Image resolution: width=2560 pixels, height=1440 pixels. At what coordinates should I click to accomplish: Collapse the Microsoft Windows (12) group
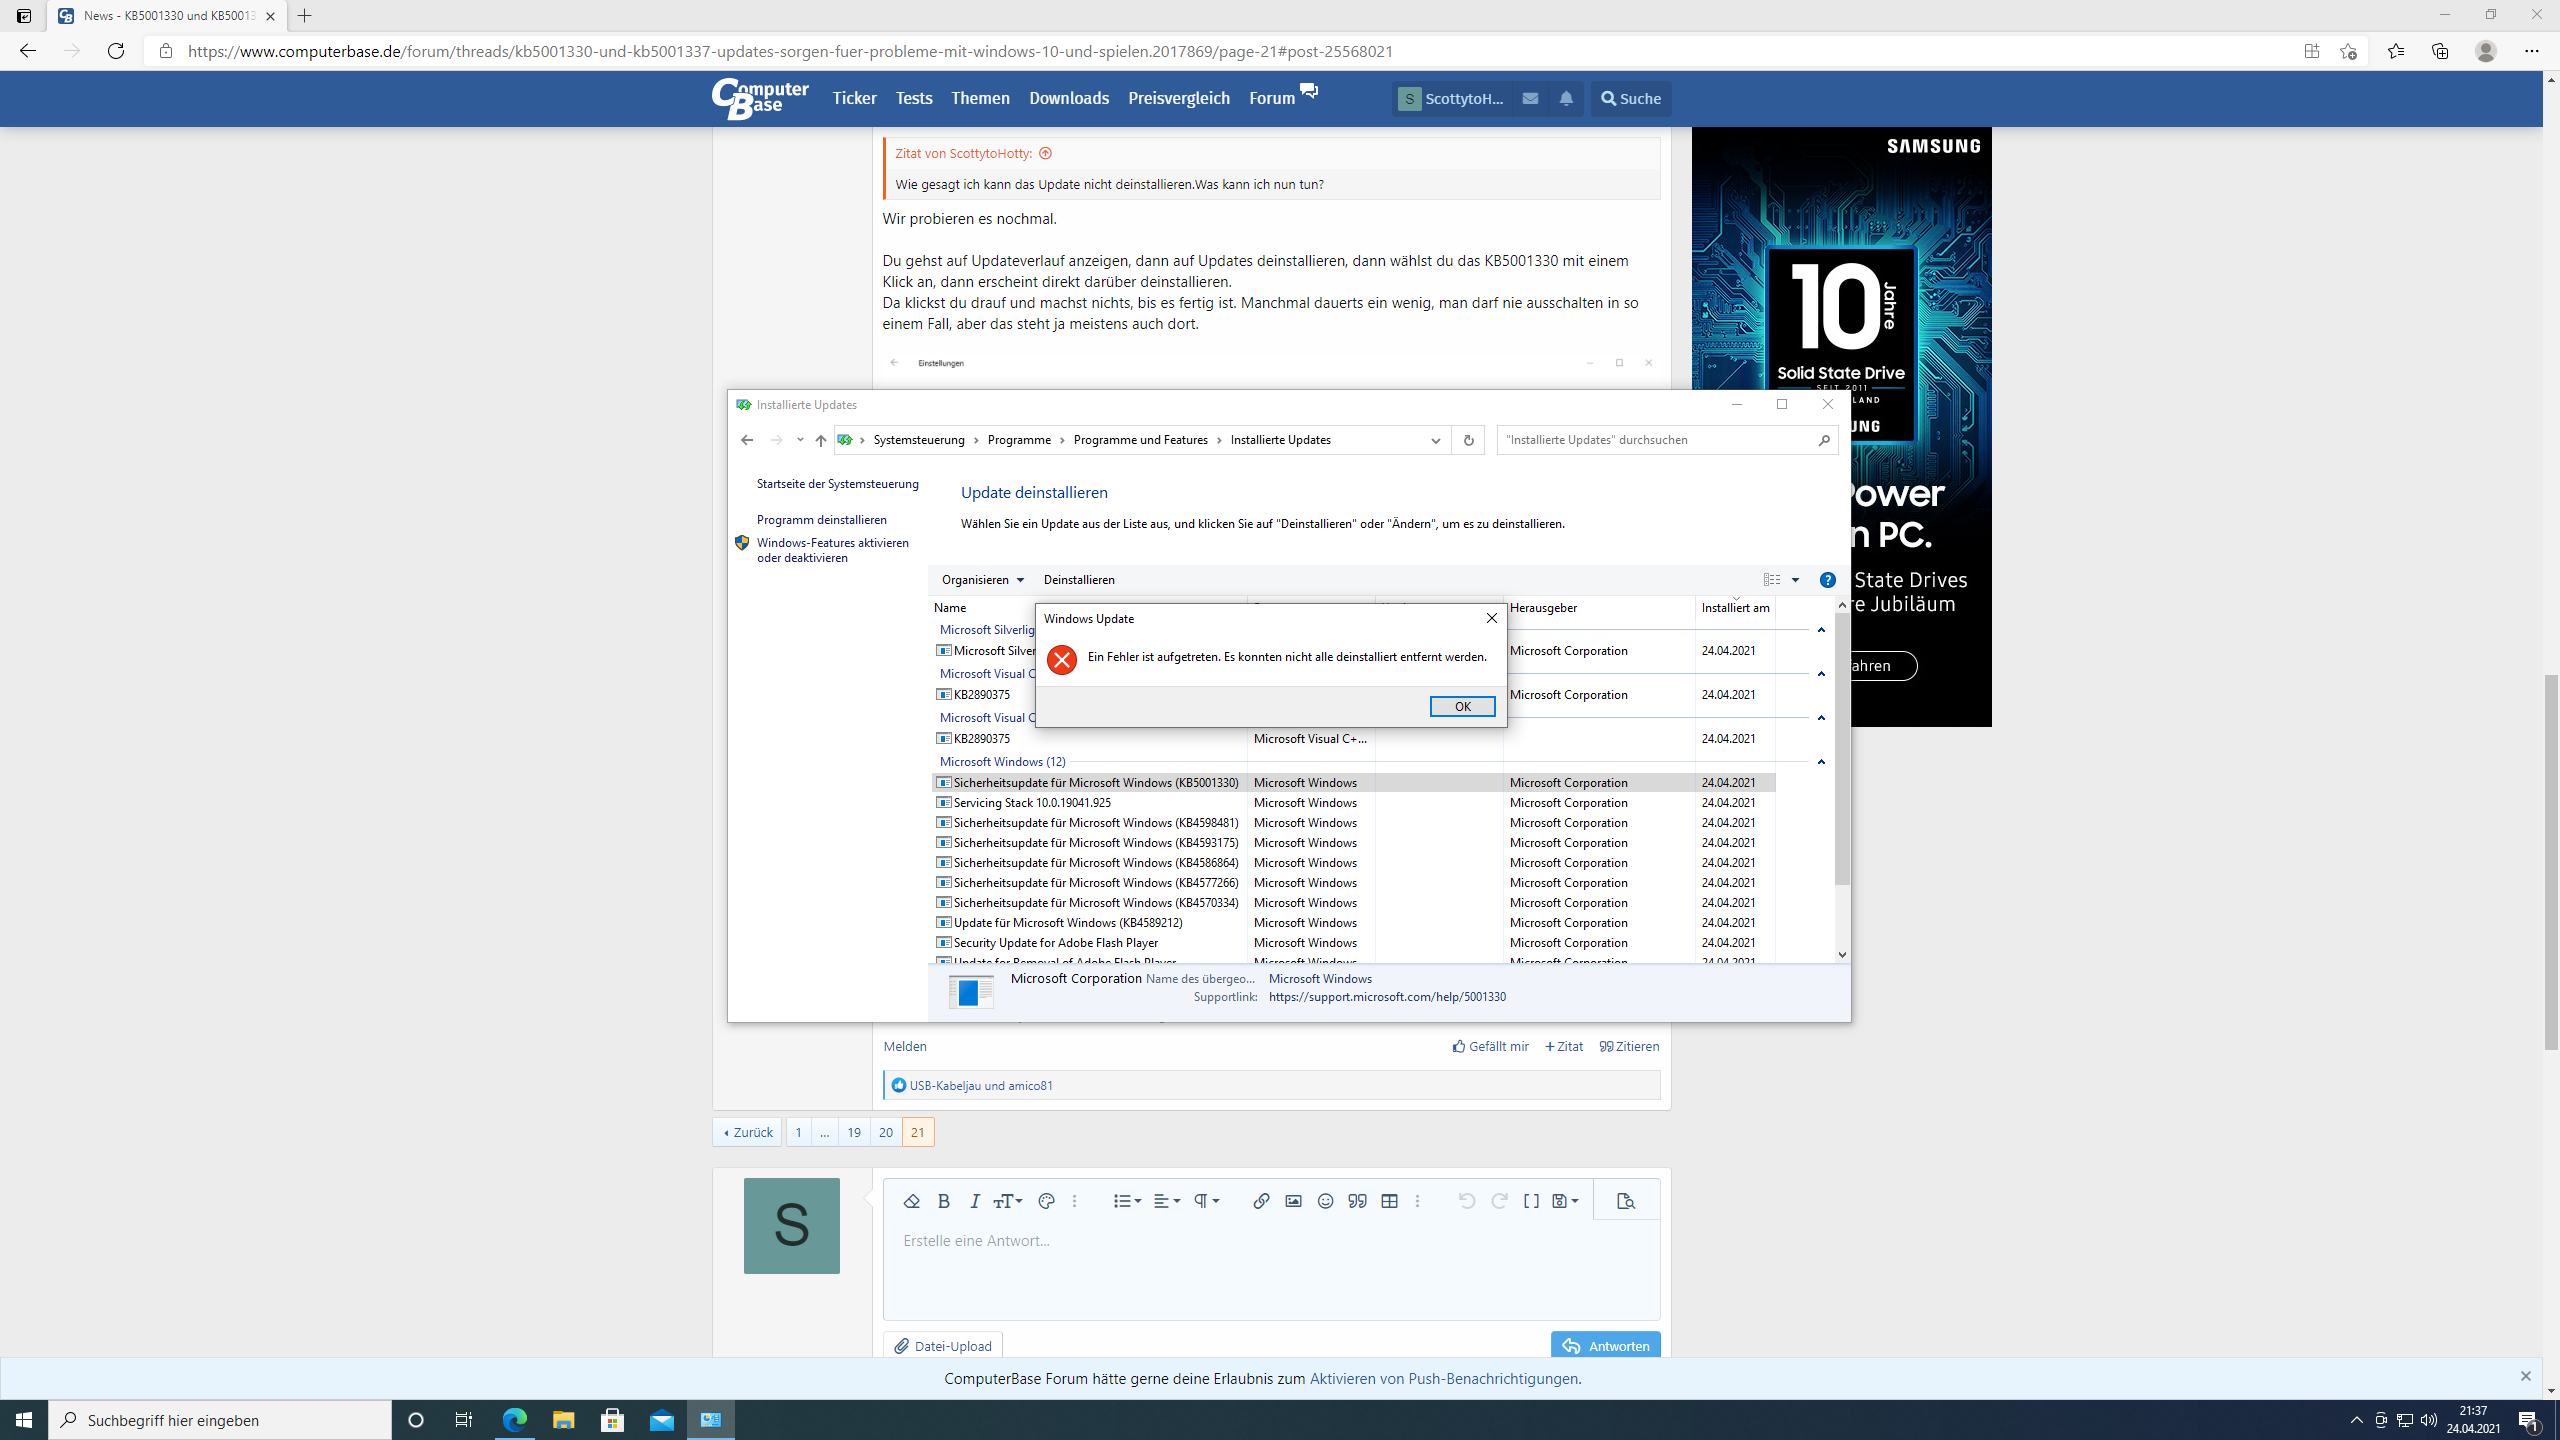1821,762
